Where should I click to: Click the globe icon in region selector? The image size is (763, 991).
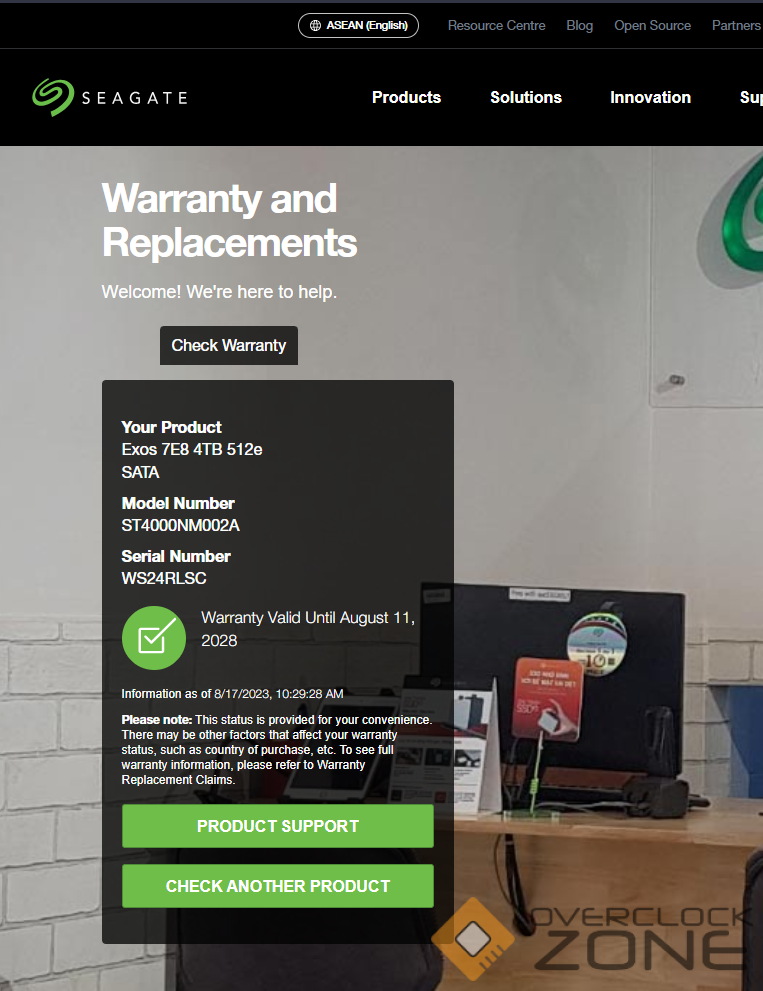315,26
